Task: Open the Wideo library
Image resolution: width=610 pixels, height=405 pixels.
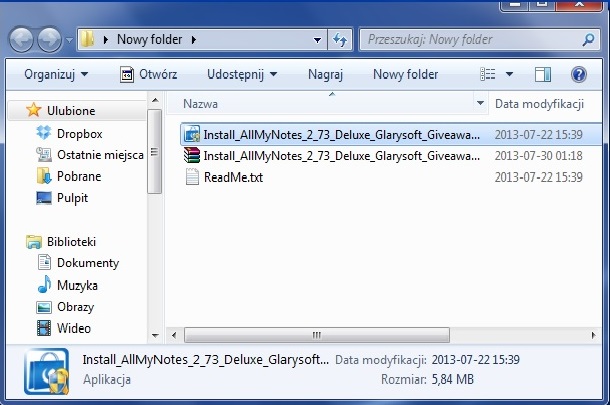Action: 74,328
